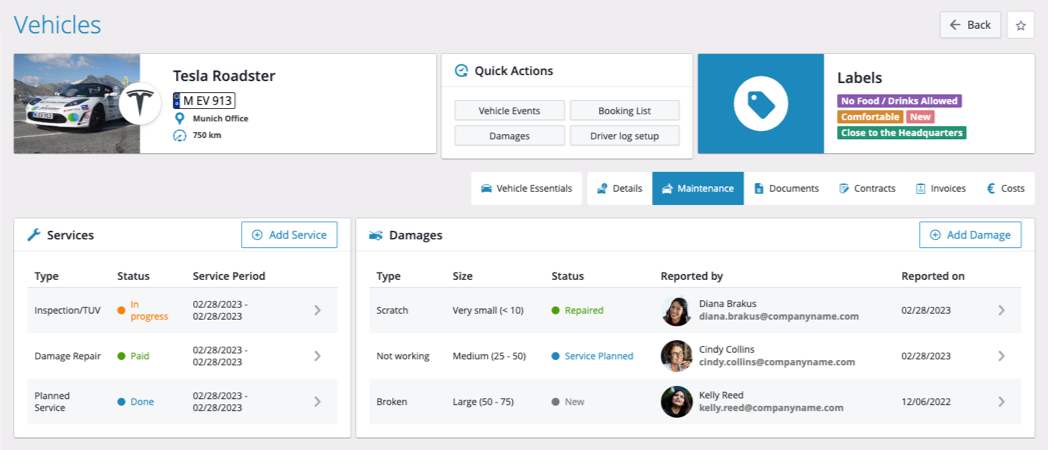Image resolution: width=1048 pixels, height=450 pixels.
Task: Click the Service Planned status
Action: tap(599, 356)
